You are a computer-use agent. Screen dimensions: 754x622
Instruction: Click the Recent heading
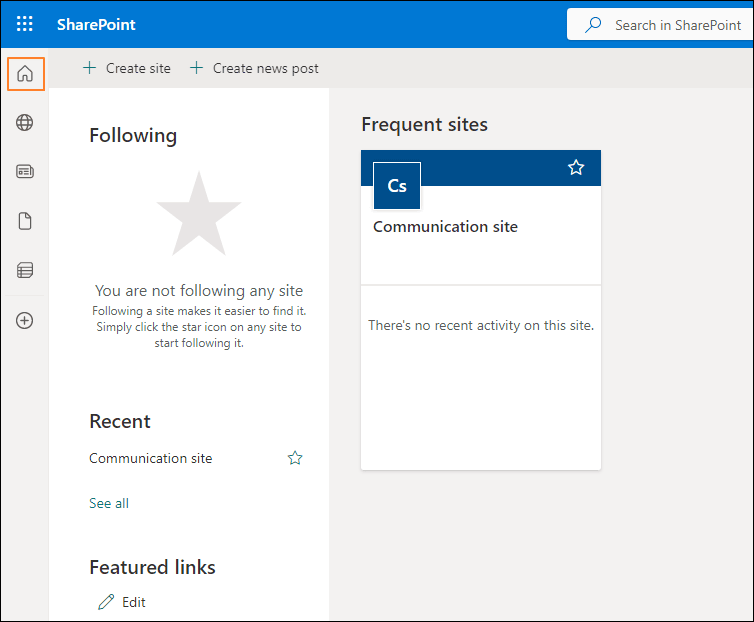120,421
